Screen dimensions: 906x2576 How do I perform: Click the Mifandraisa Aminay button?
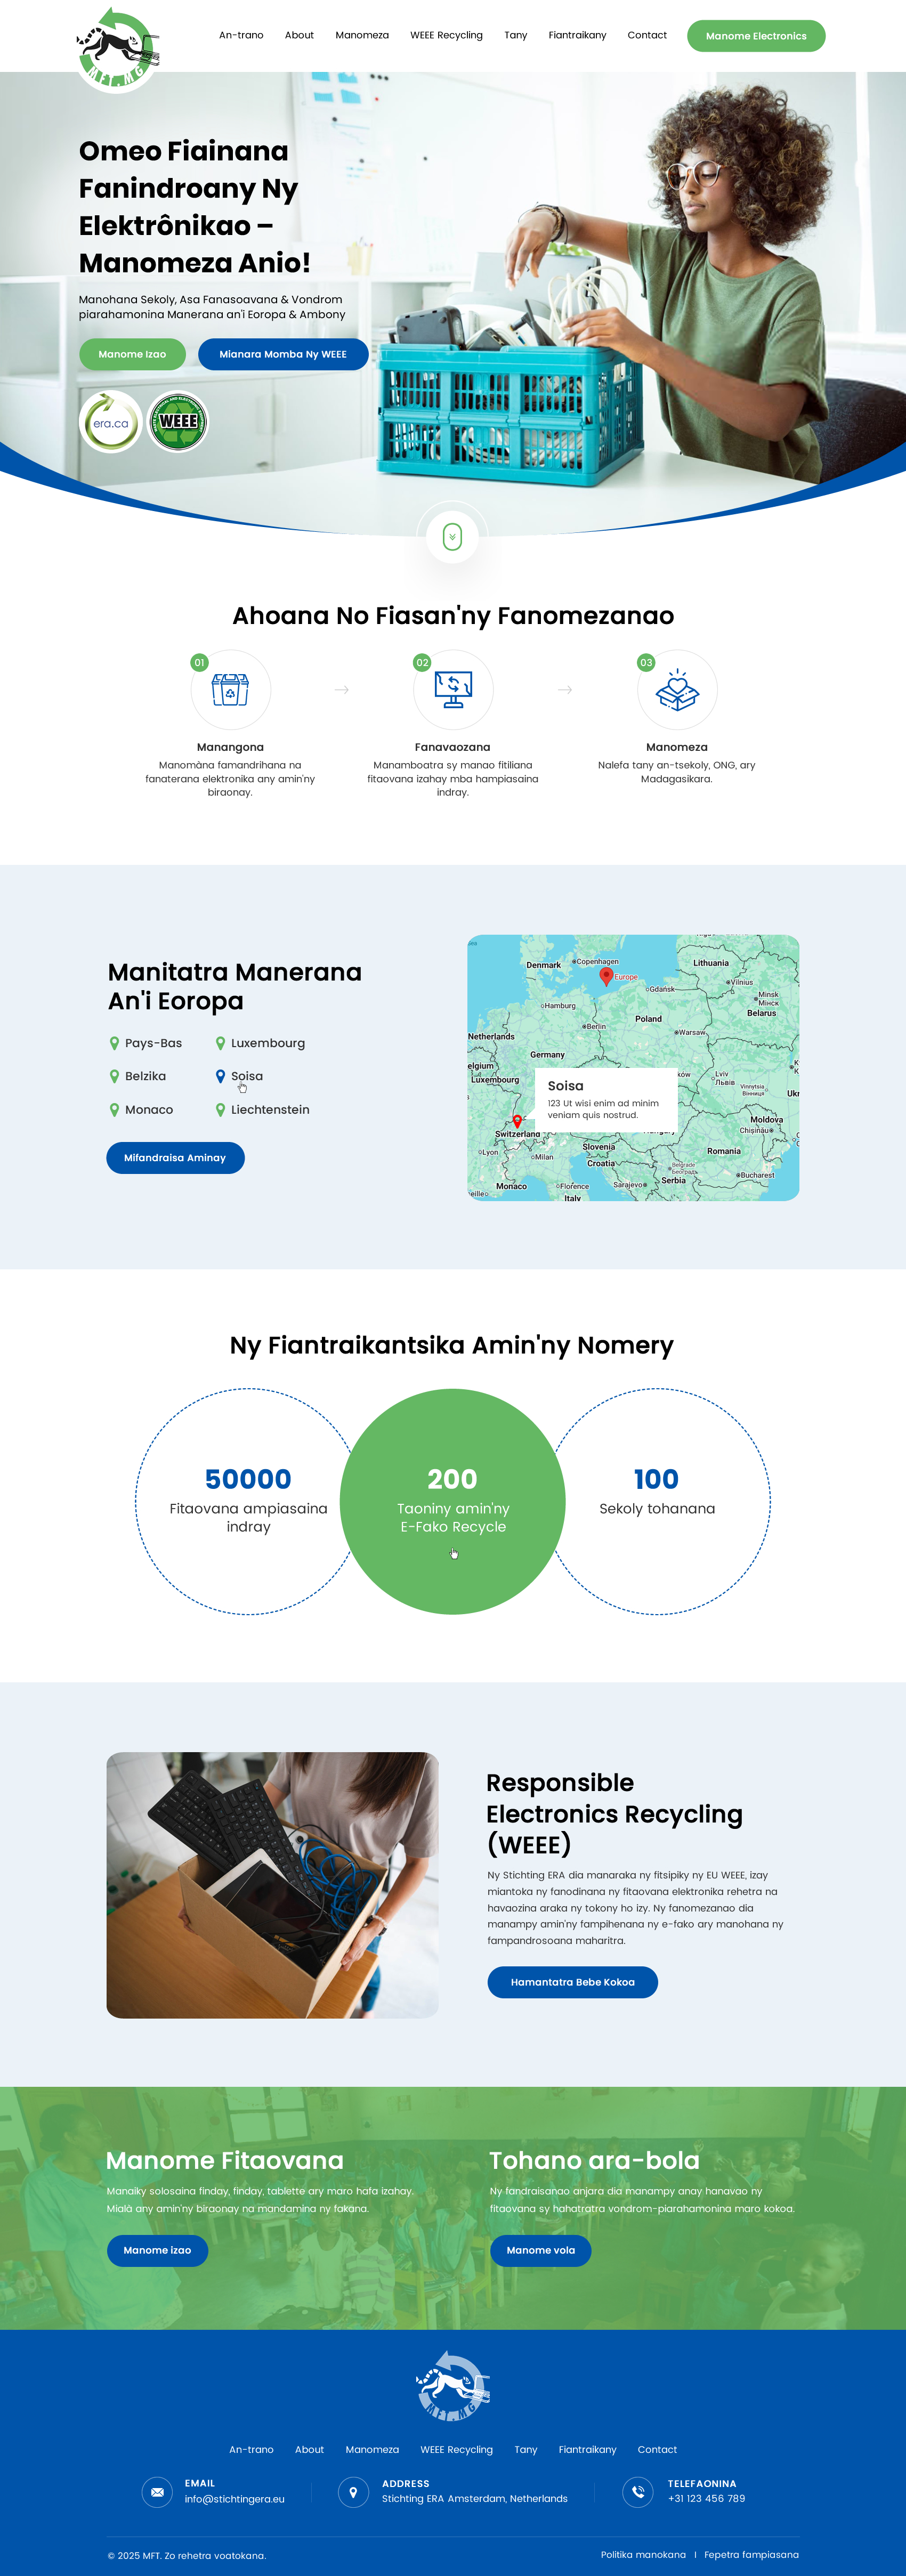(175, 1158)
